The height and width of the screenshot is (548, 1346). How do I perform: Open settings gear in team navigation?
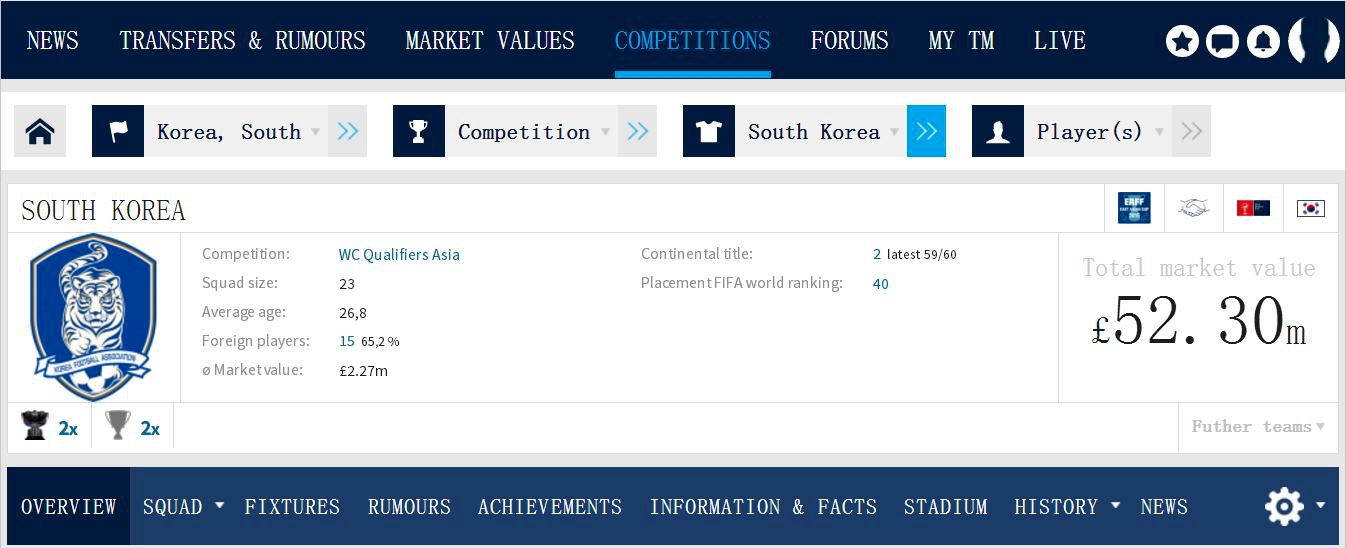(1284, 506)
